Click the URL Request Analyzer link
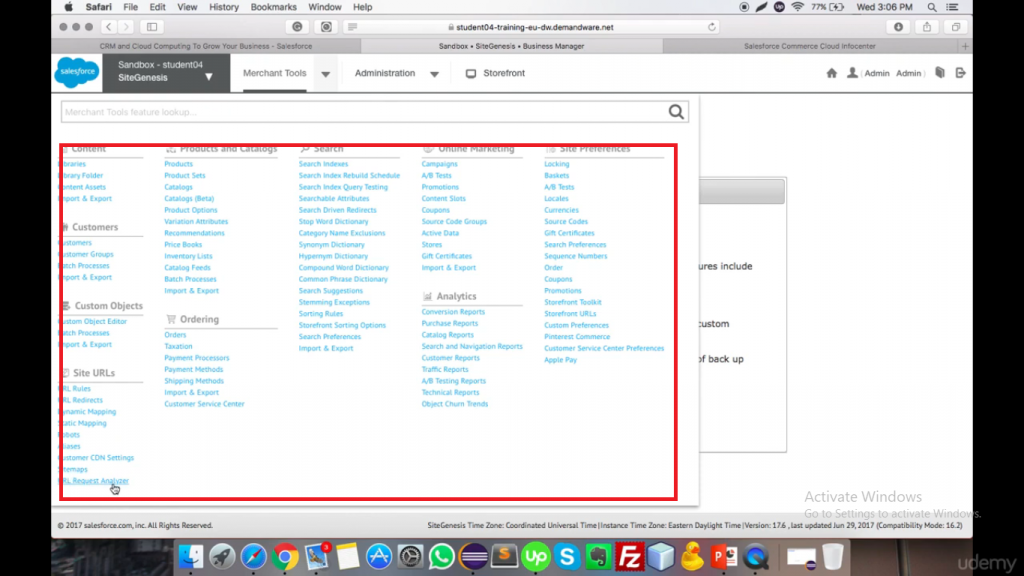Screen dimensions: 1024x576 pos(96,480)
